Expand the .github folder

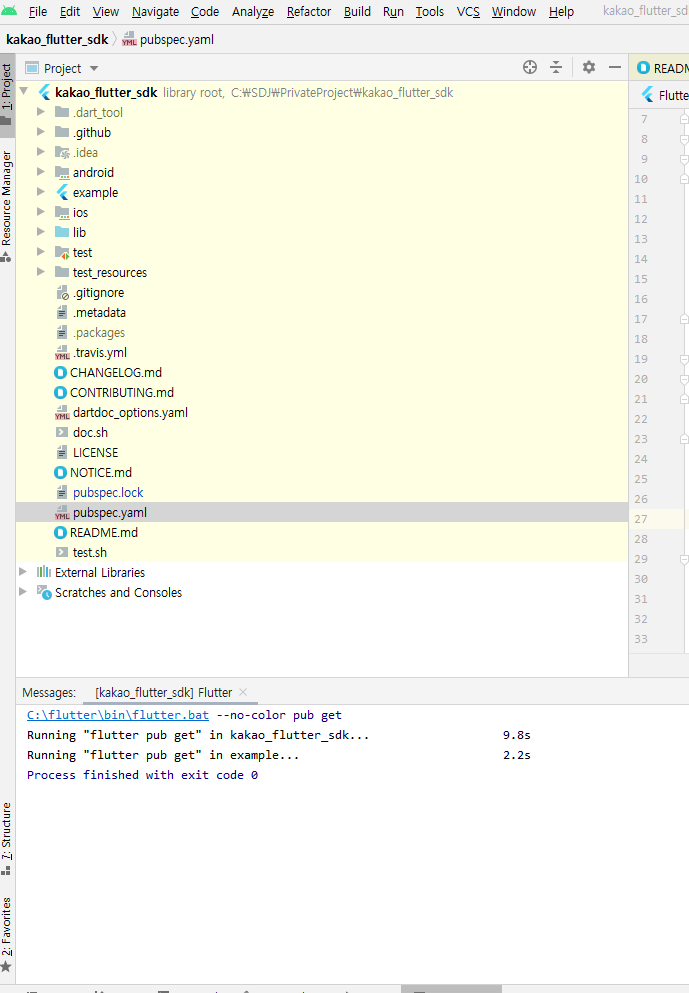pos(41,132)
